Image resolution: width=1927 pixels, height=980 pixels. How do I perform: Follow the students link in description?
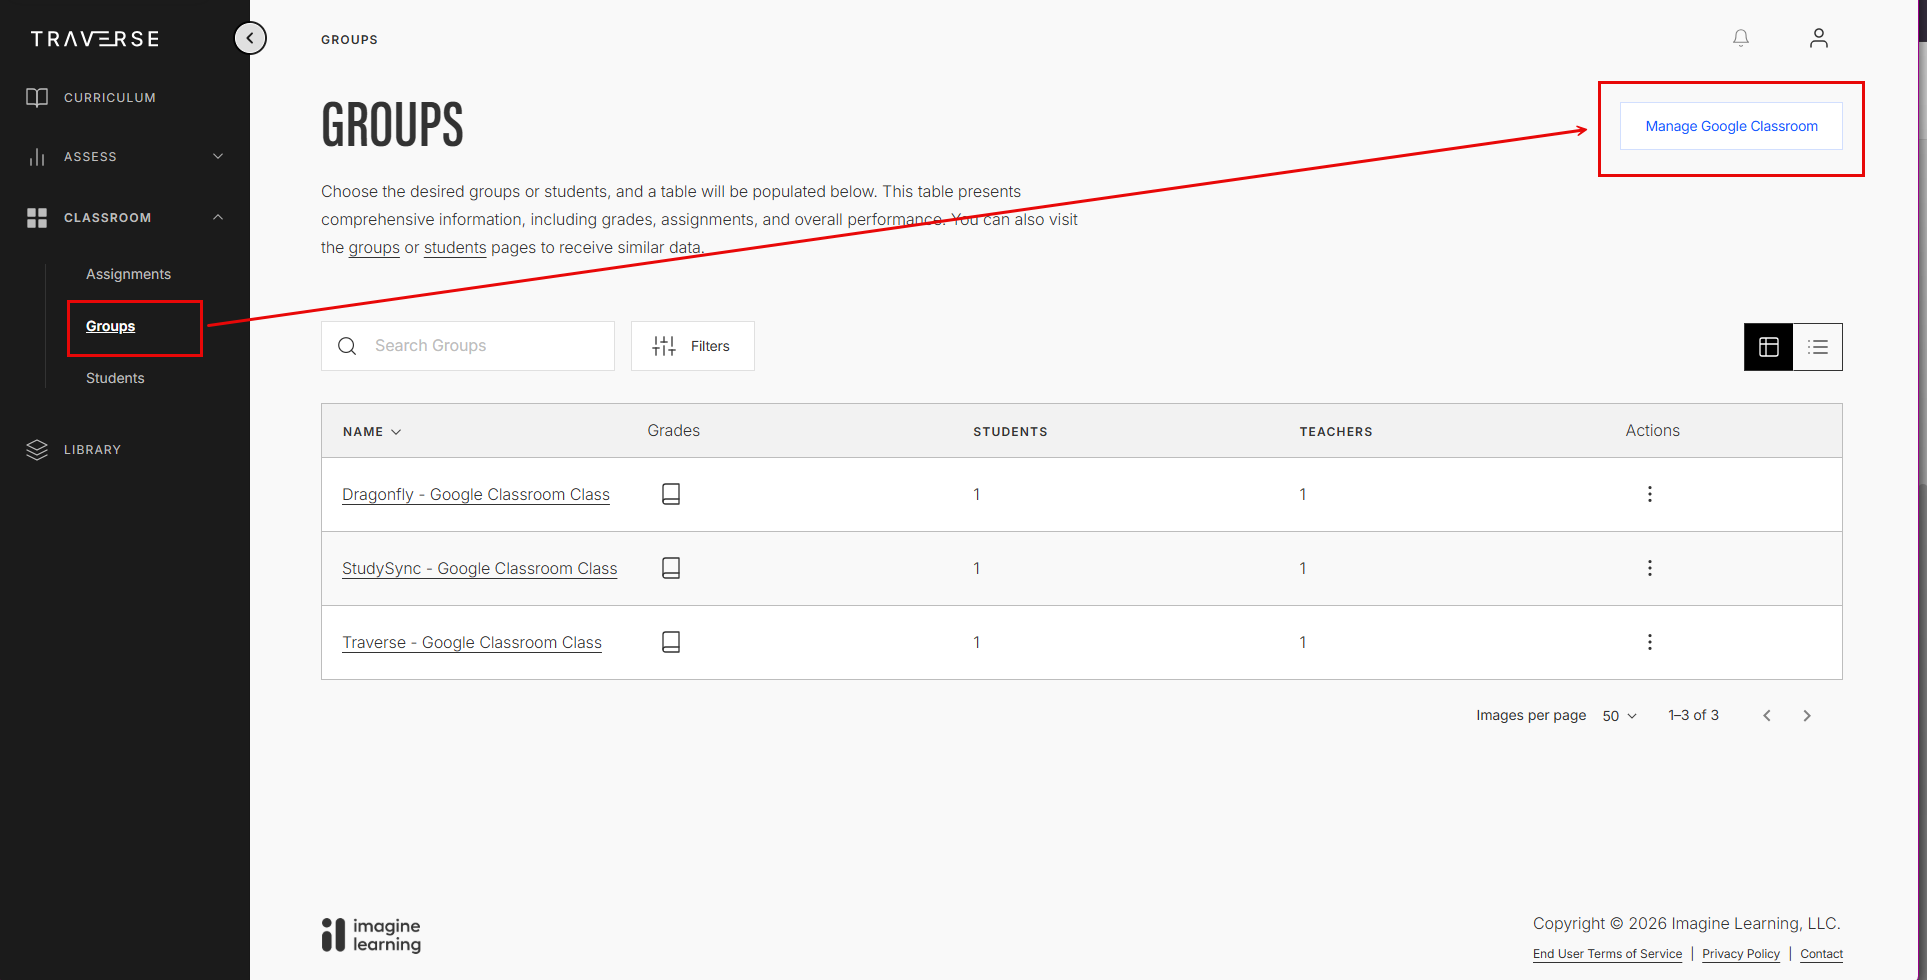pos(455,247)
